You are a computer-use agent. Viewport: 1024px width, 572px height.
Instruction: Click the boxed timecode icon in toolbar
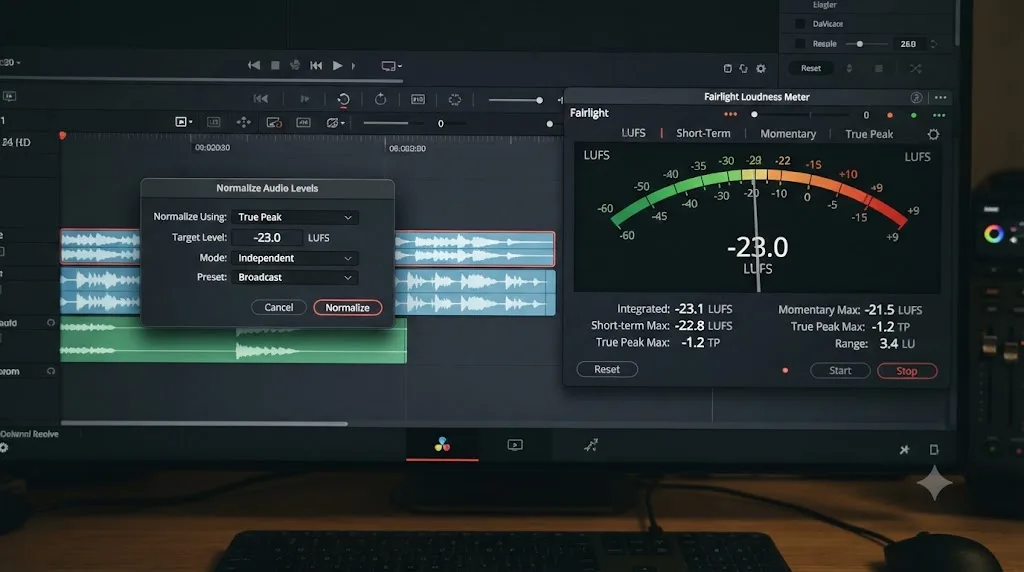click(x=418, y=99)
